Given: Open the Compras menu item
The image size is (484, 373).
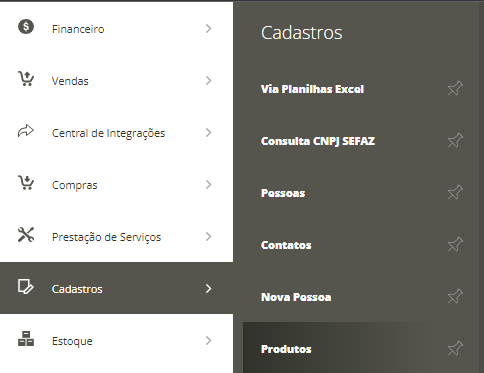Looking at the screenshot, I should click(117, 185).
